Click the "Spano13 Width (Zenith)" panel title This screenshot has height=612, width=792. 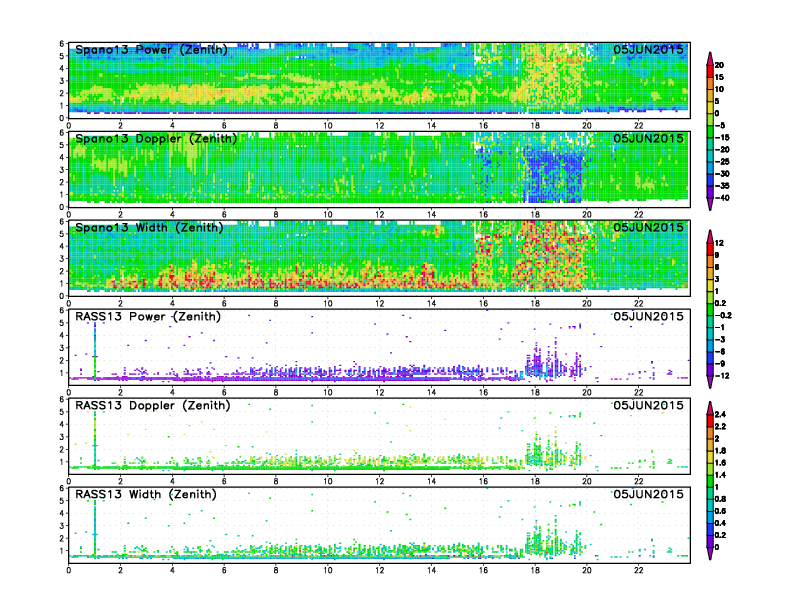point(149,228)
